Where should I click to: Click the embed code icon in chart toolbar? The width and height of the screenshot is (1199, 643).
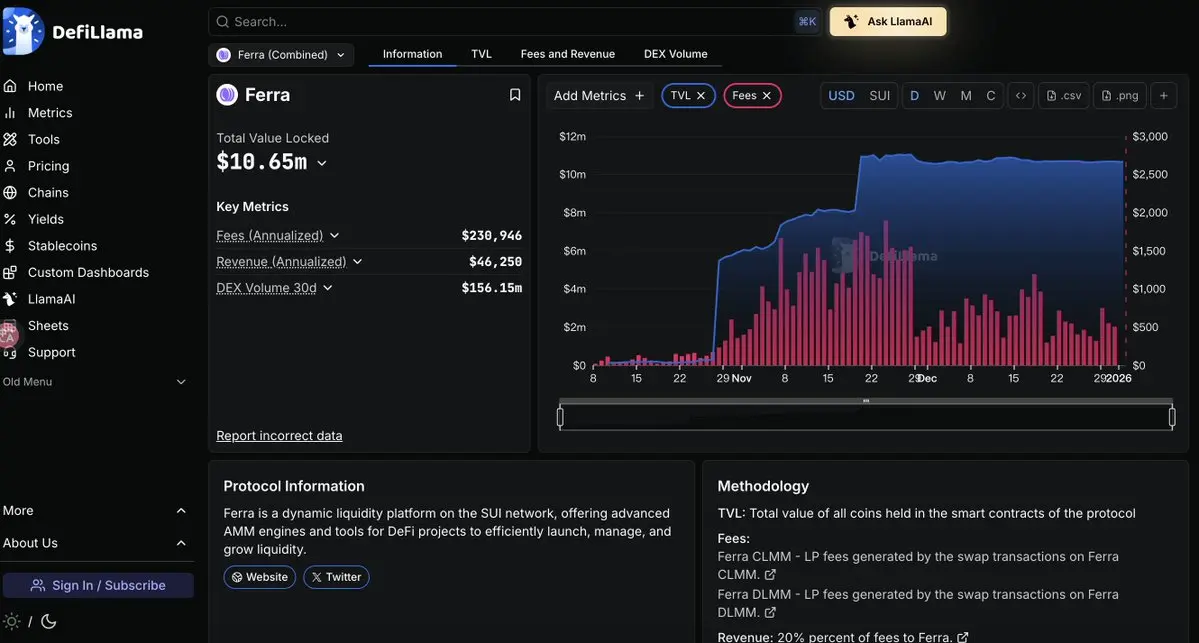(x=1020, y=96)
